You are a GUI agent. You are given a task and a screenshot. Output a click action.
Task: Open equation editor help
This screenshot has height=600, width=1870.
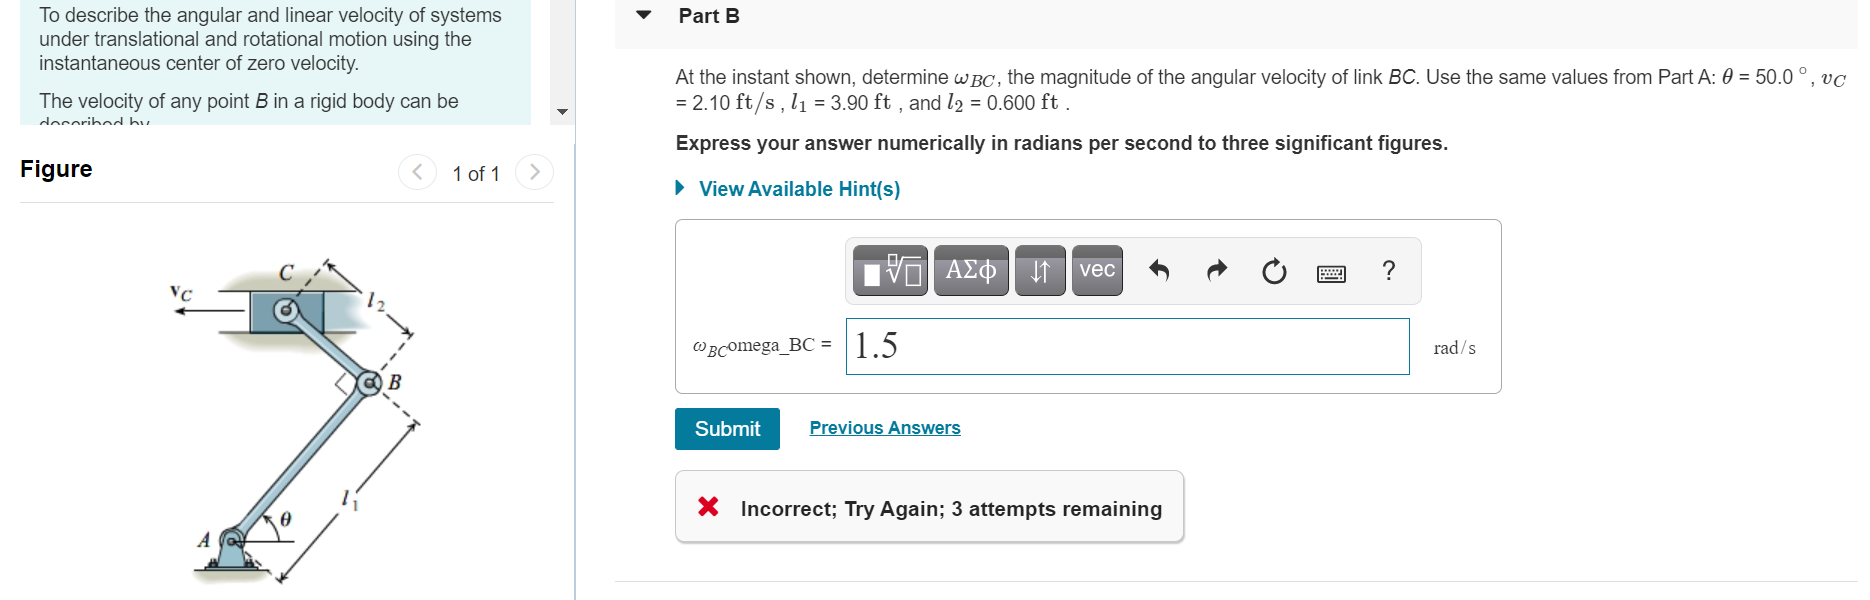[1388, 270]
